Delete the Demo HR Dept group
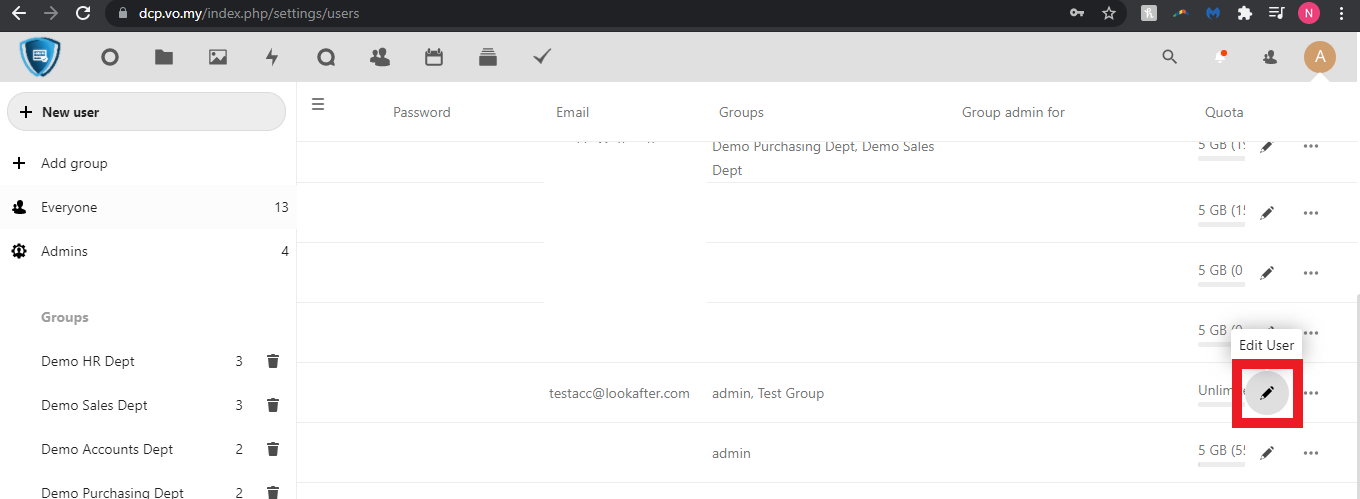 [x=273, y=361]
